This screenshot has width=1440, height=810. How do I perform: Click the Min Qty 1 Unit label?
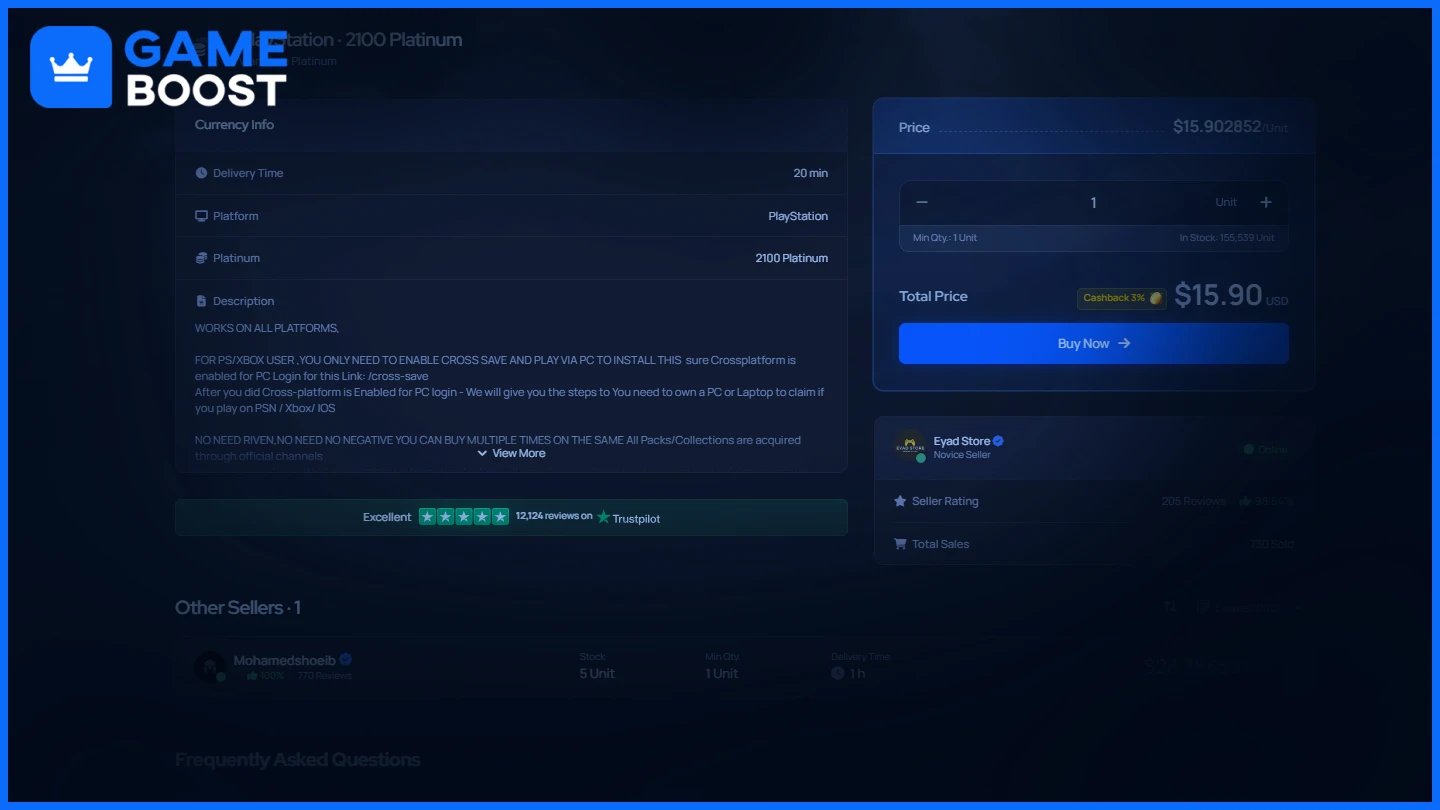(x=945, y=238)
